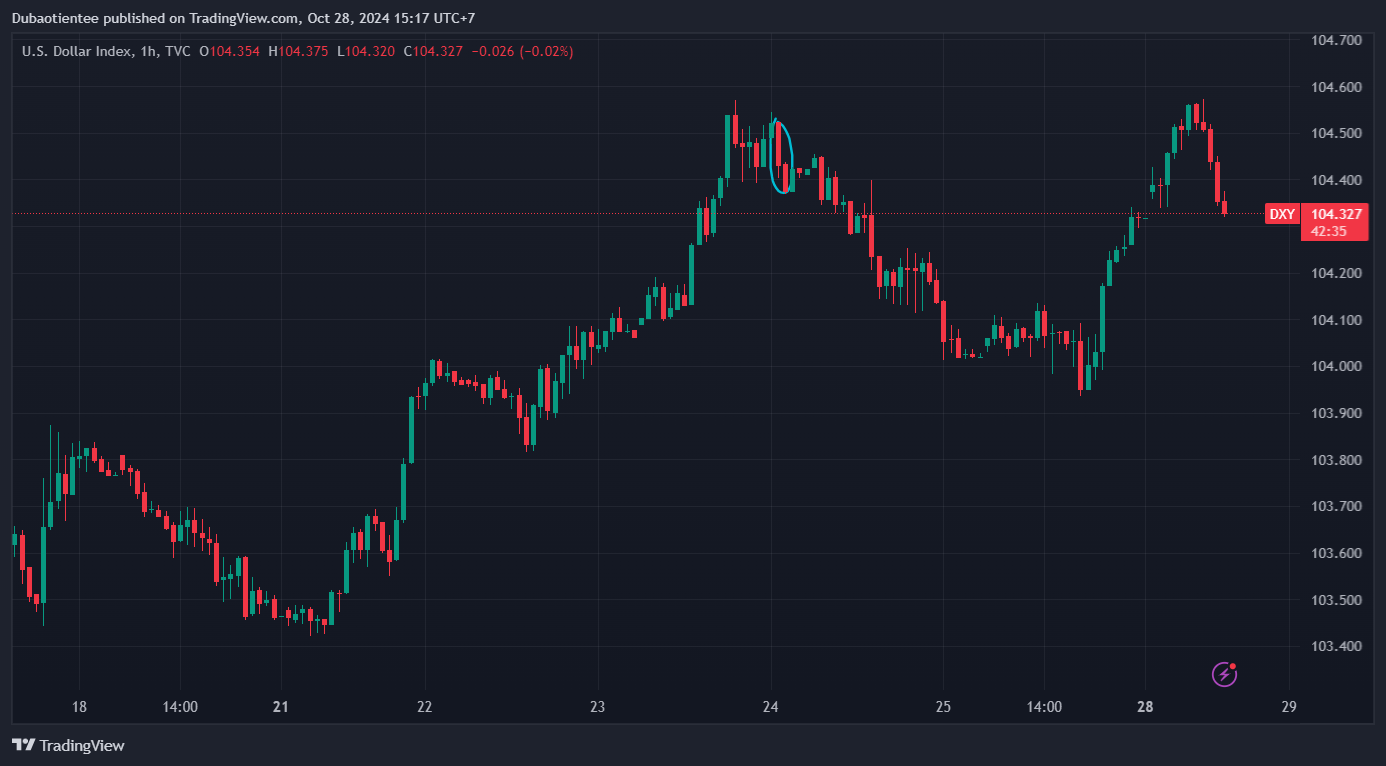The height and width of the screenshot is (766, 1386).
Task: Click the 104.327 current price label
Action: coord(1336,214)
